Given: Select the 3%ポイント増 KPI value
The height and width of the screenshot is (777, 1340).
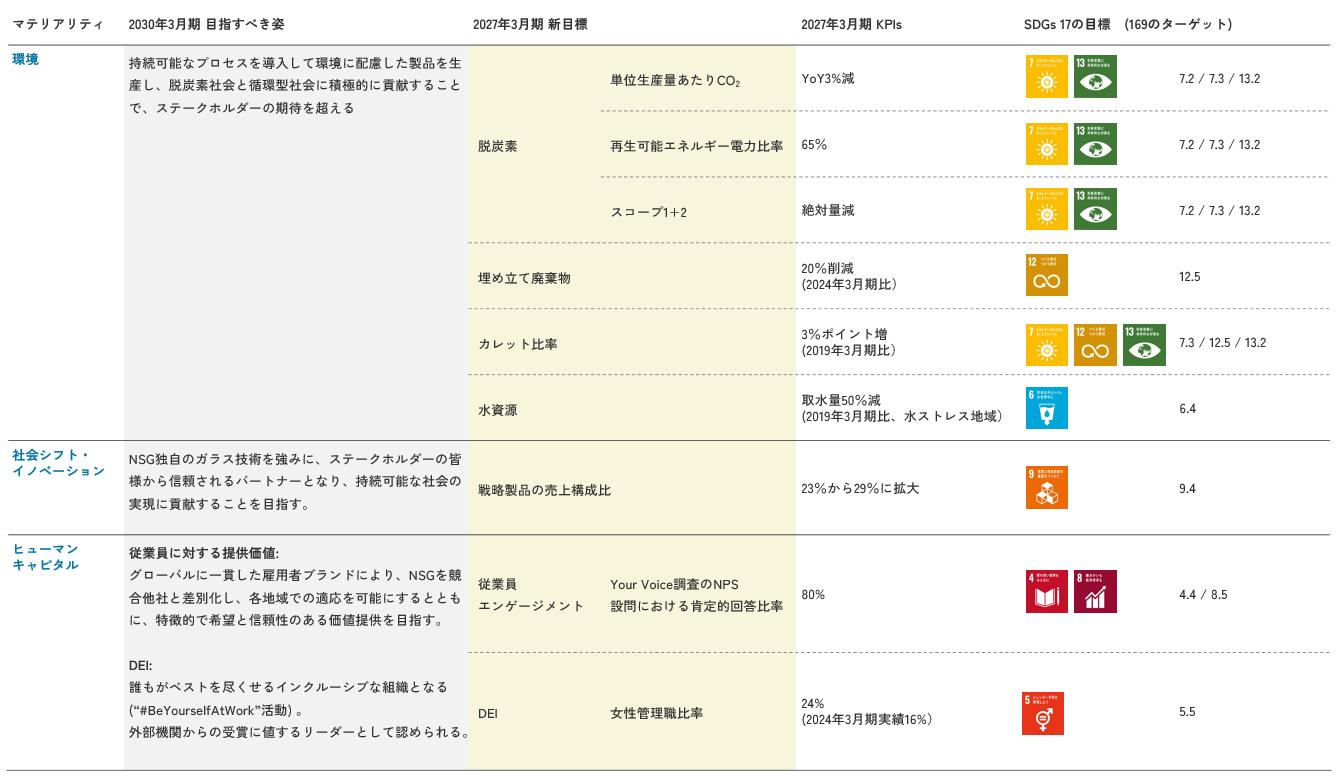Looking at the screenshot, I should [844, 334].
